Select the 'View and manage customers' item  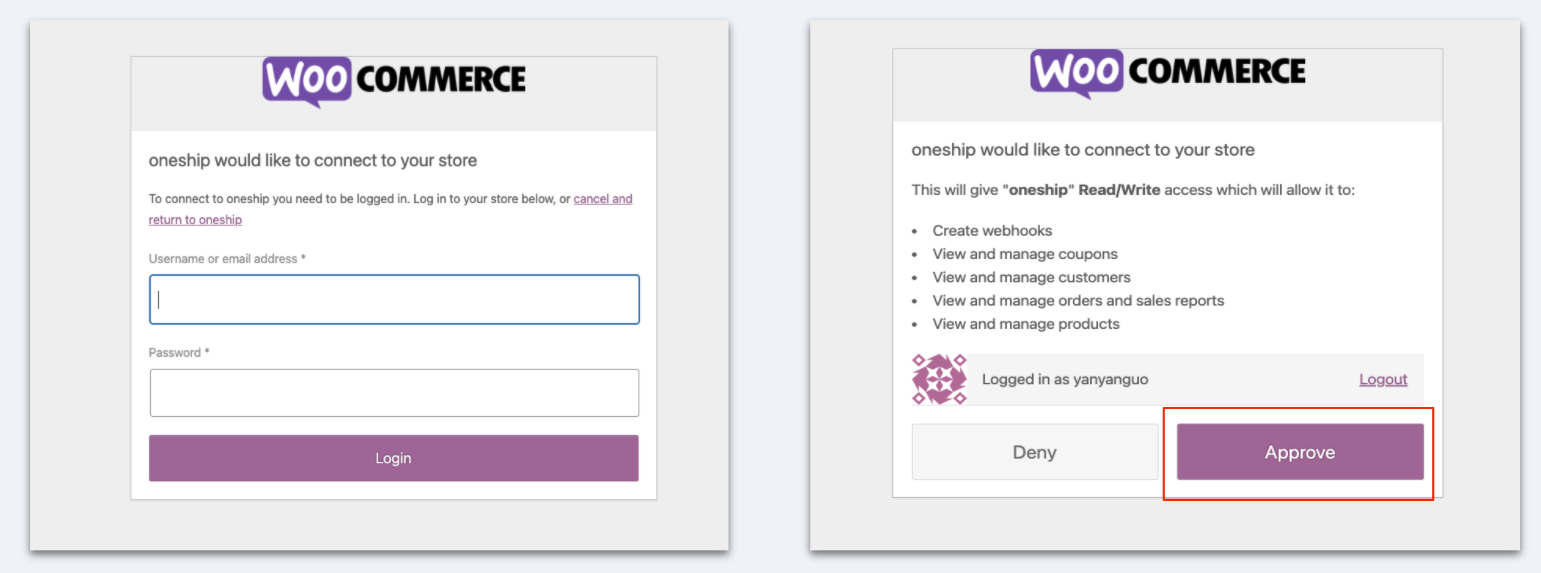click(1031, 277)
